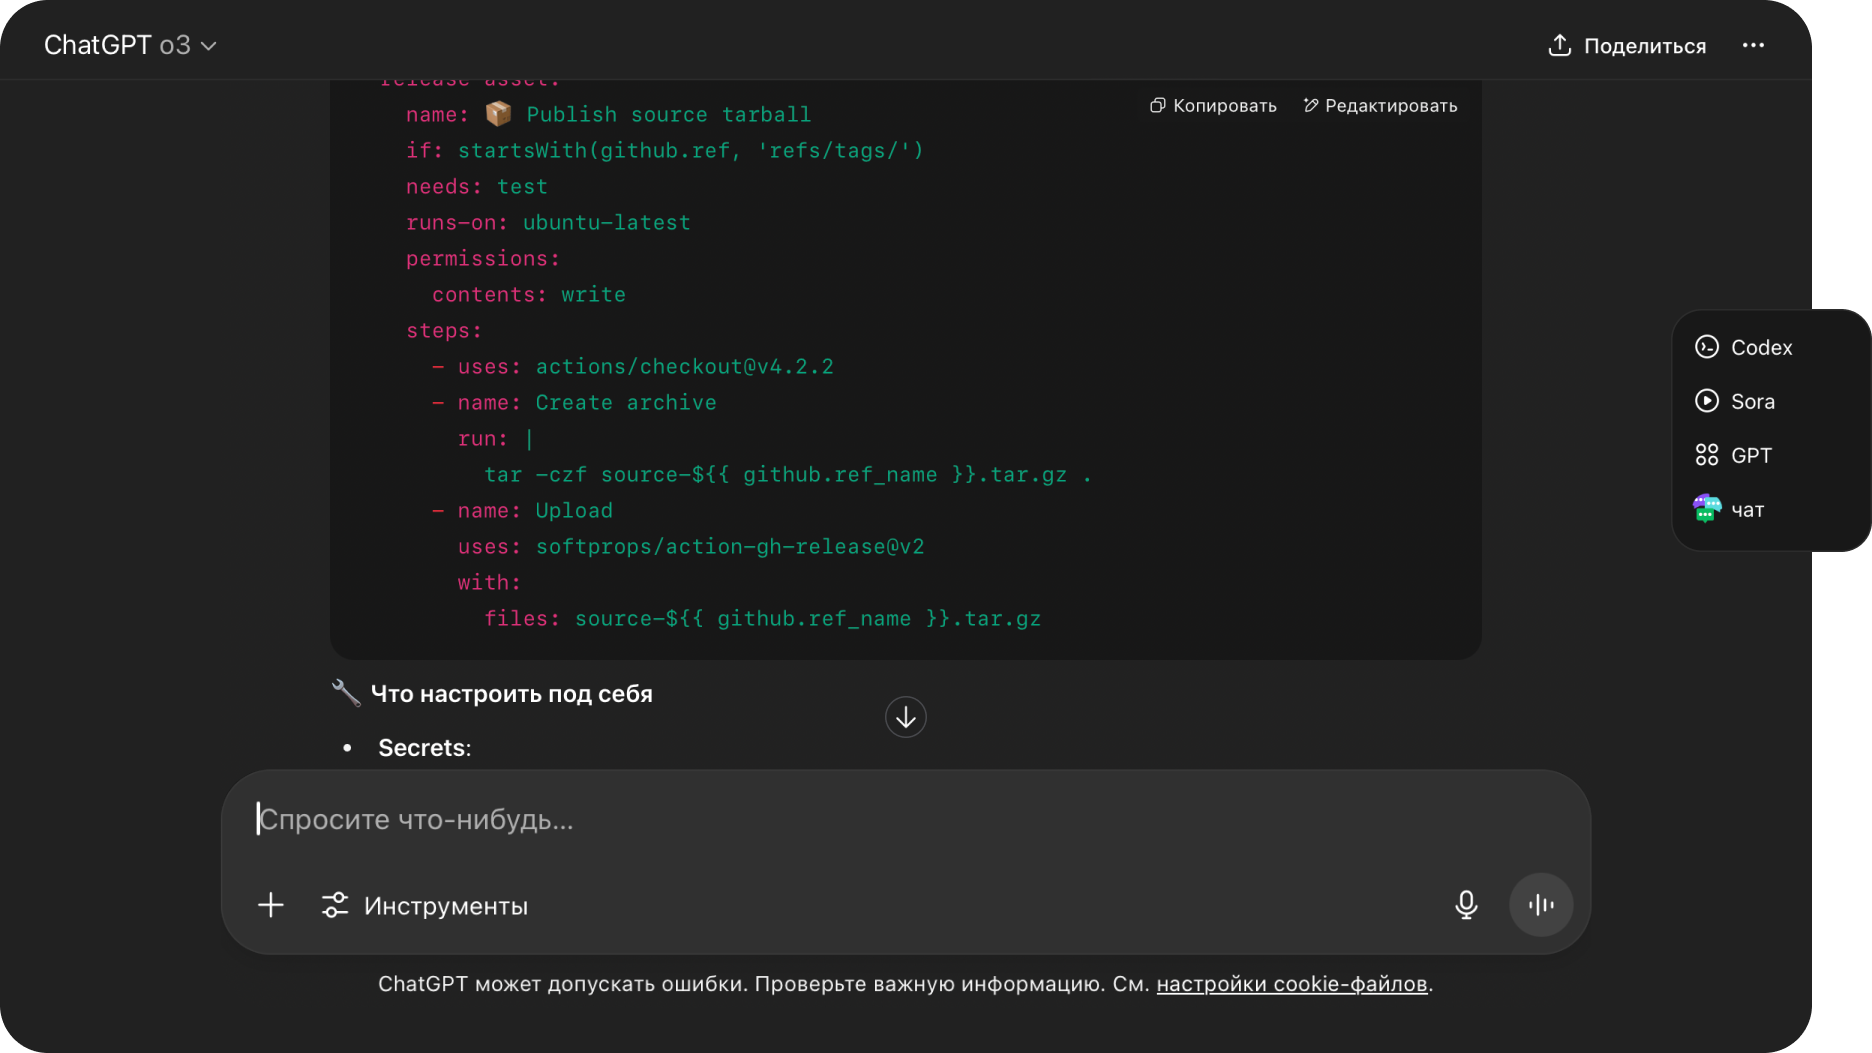1872x1053 pixels.
Task: Start voice mode with the waveform button
Action: 1541,905
